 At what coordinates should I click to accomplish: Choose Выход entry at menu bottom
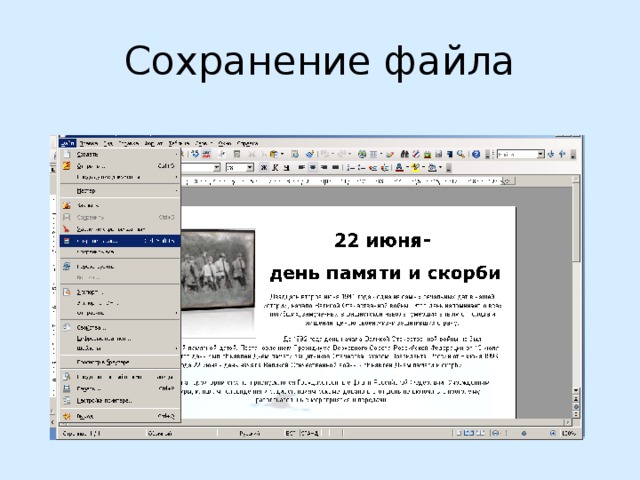click(120, 417)
